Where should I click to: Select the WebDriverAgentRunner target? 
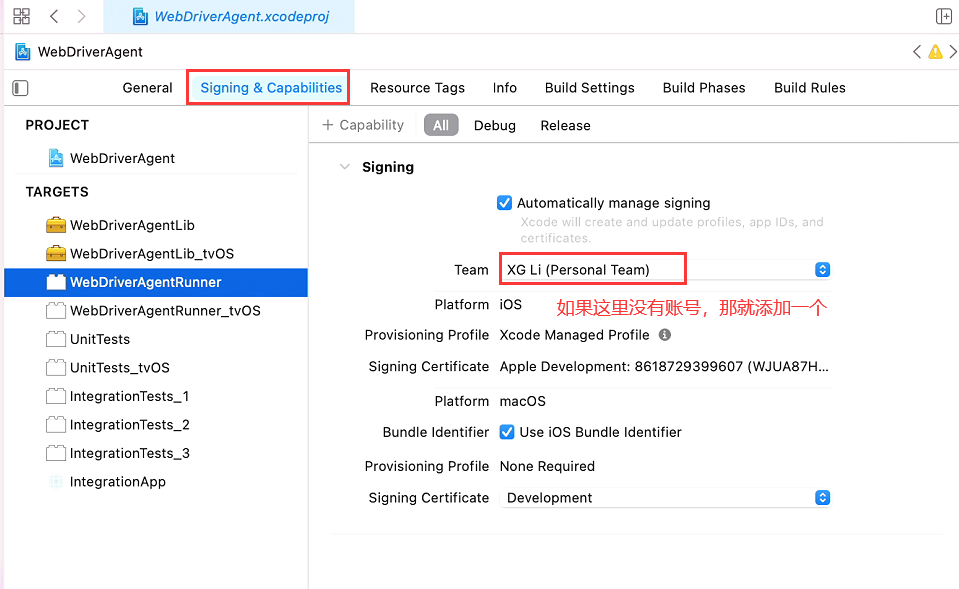[156, 282]
